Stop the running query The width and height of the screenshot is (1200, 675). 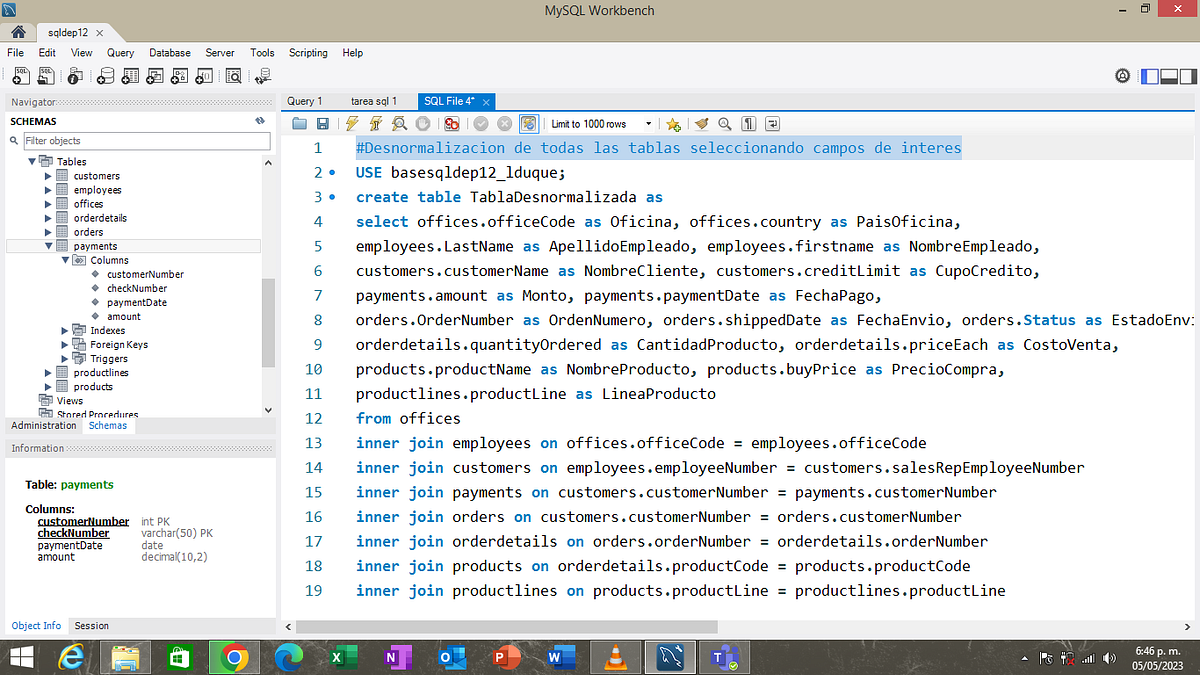pos(422,124)
